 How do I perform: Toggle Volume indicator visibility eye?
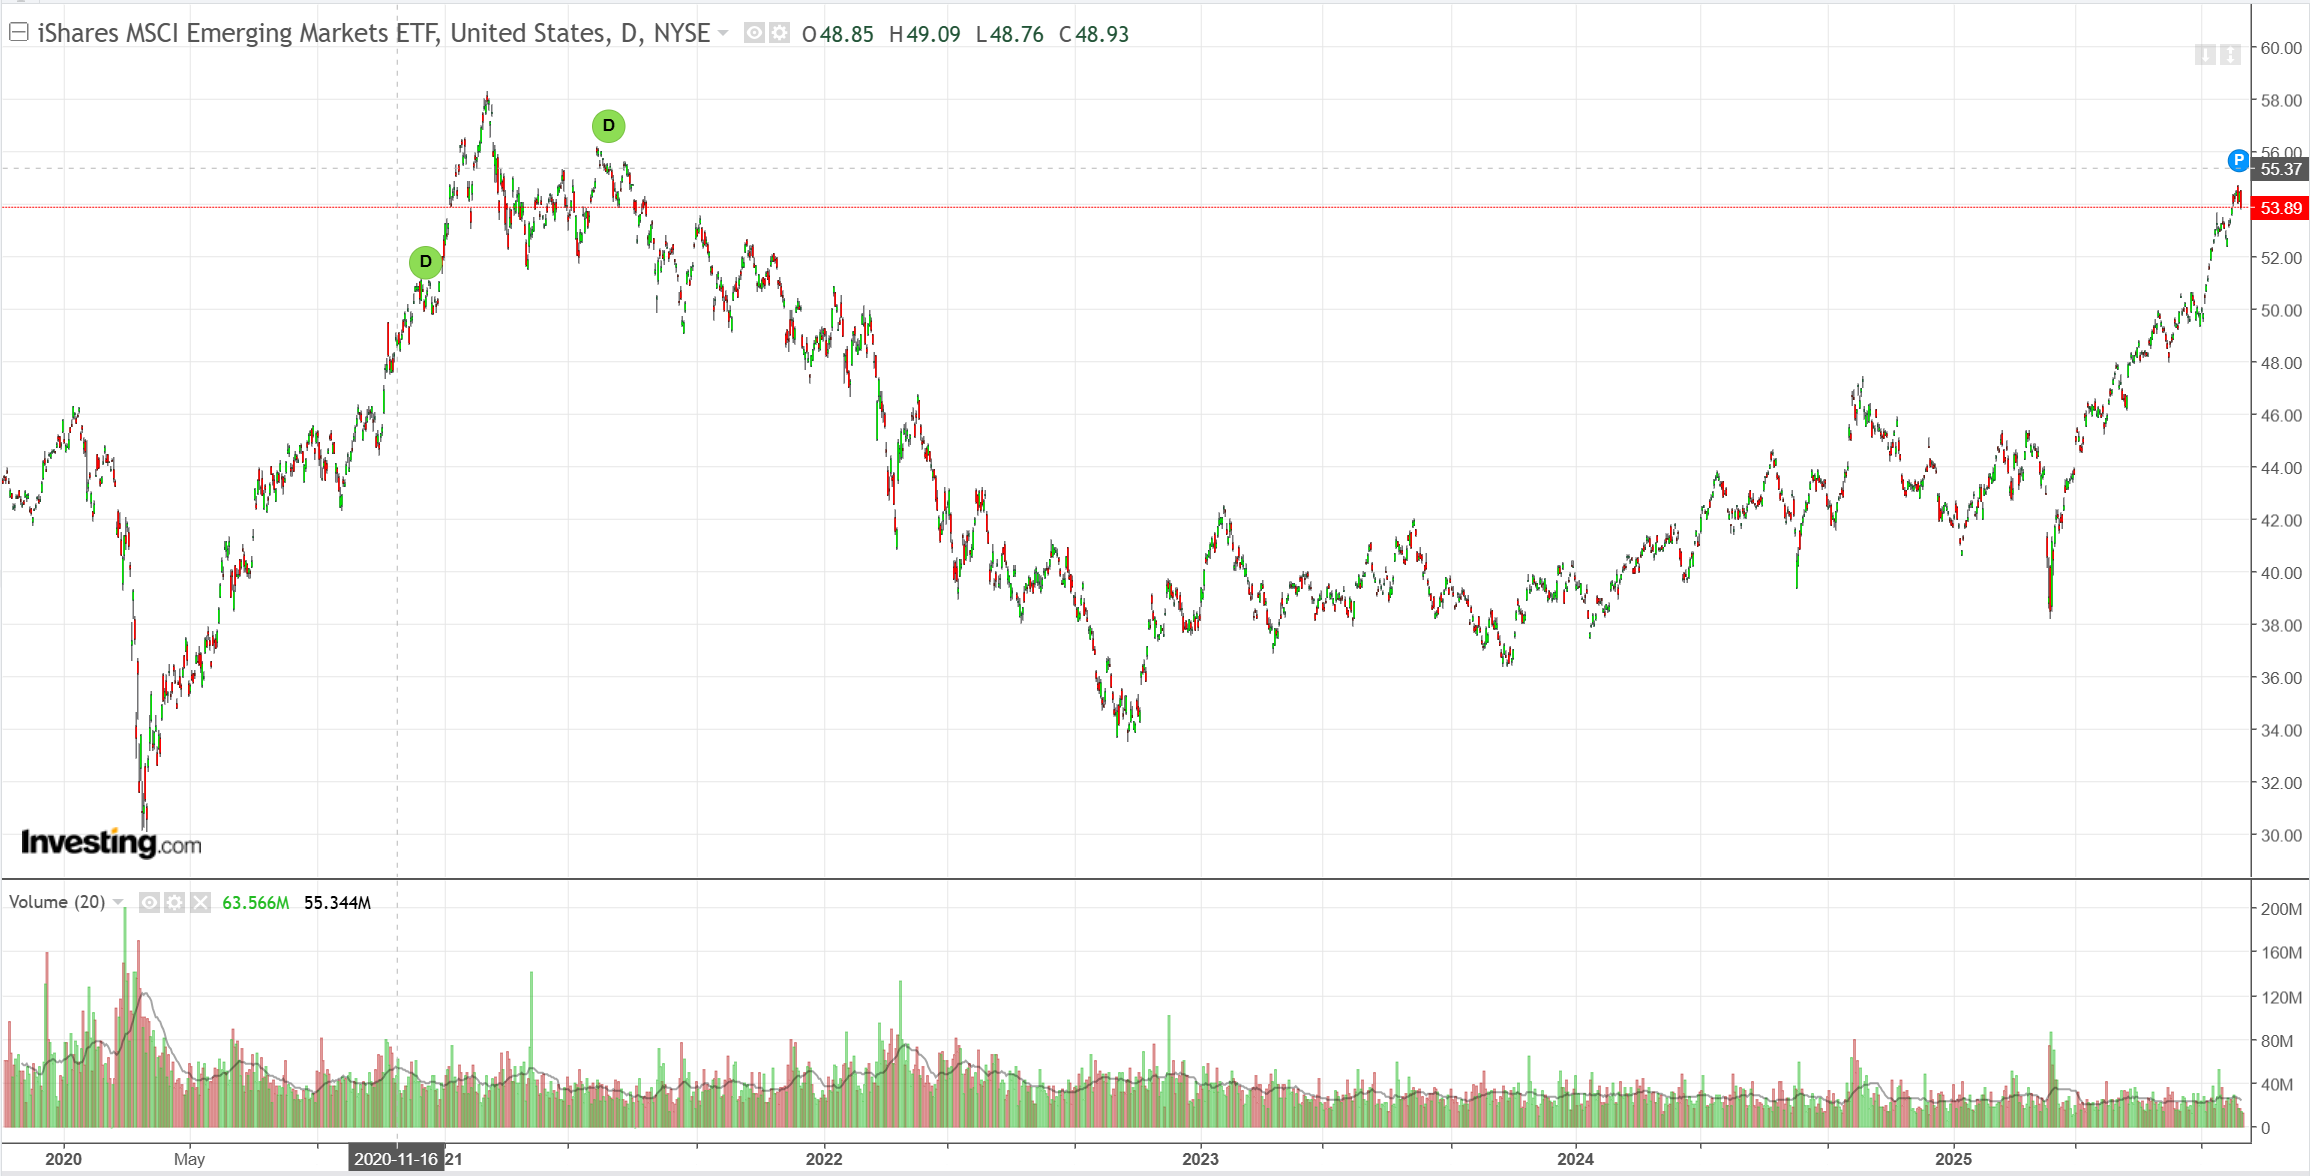click(x=149, y=903)
